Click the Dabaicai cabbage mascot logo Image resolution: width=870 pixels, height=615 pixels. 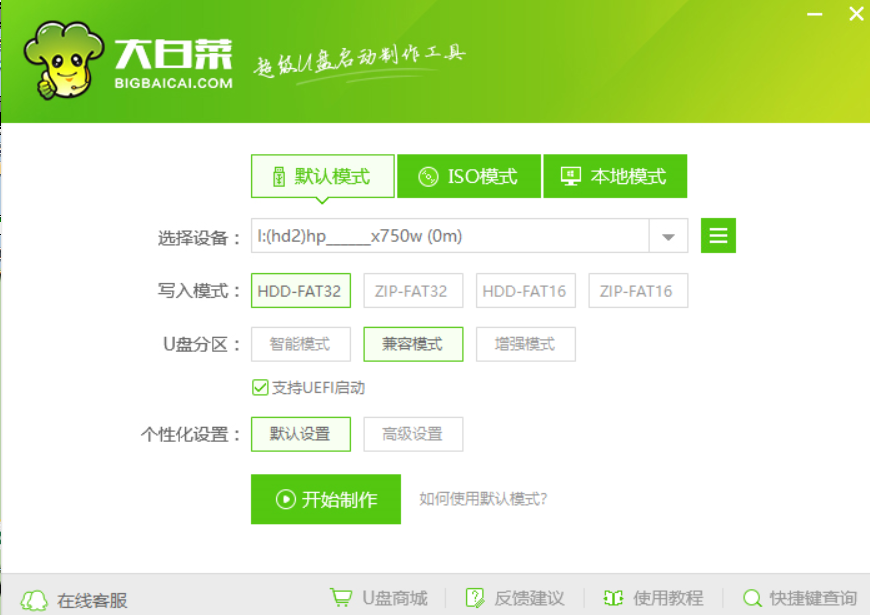click(x=64, y=60)
